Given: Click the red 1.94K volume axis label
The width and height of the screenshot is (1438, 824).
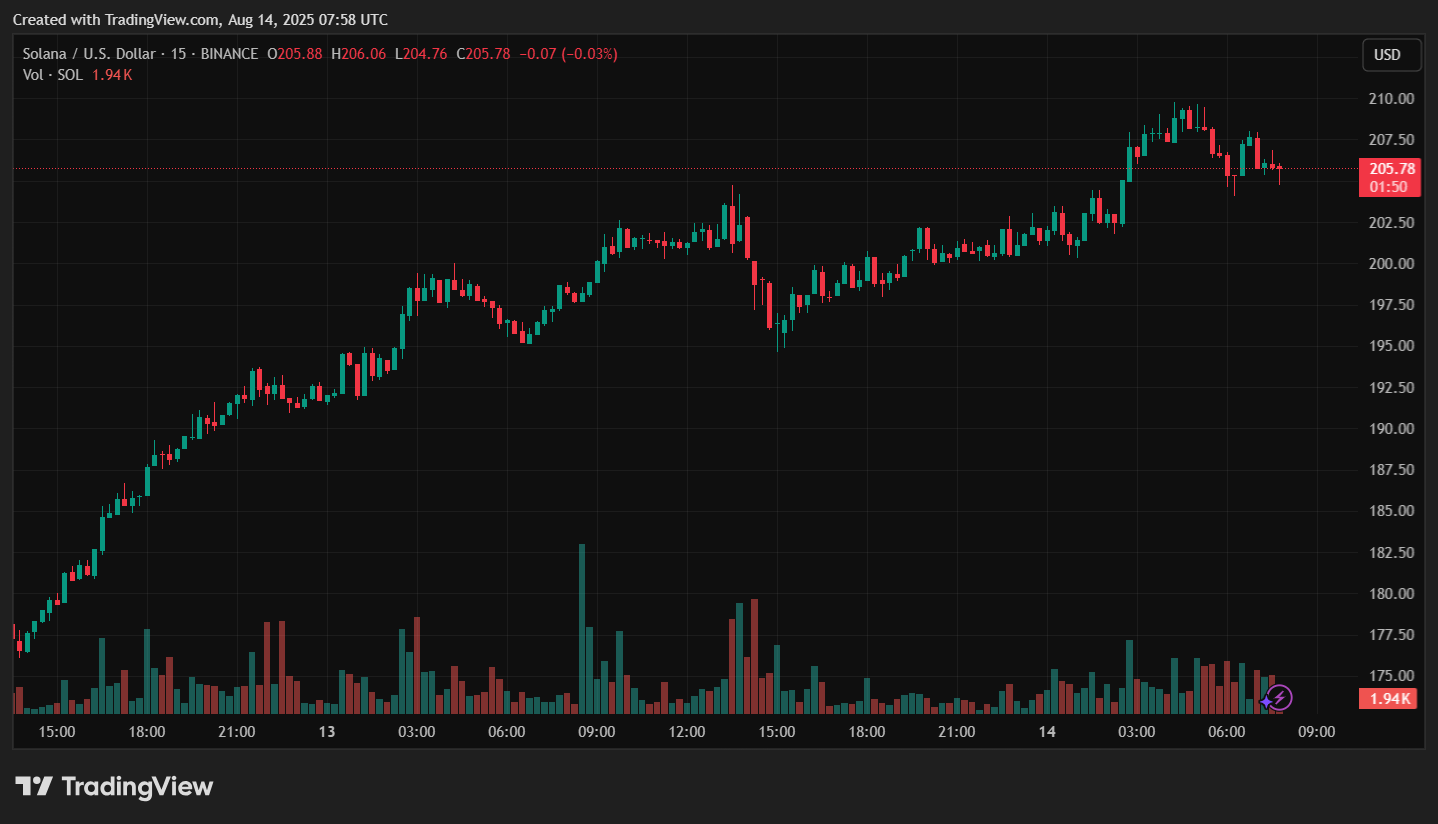Looking at the screenshot, I should pos(1390,699).
